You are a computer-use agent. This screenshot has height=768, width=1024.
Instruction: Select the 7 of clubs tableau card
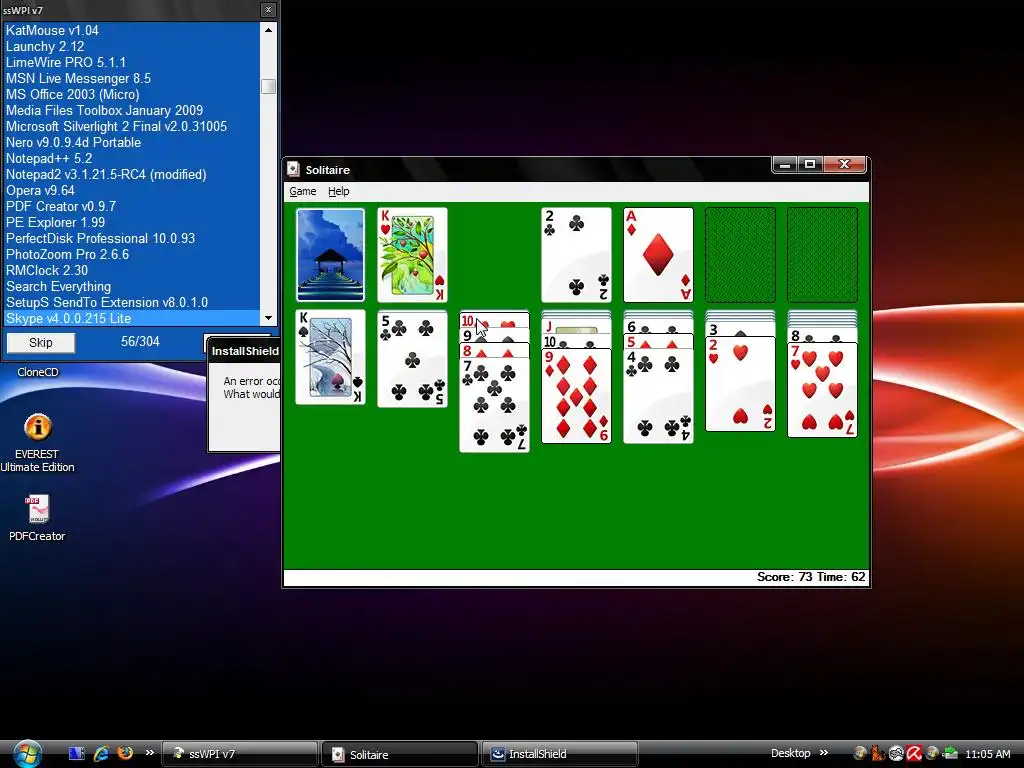494,405
